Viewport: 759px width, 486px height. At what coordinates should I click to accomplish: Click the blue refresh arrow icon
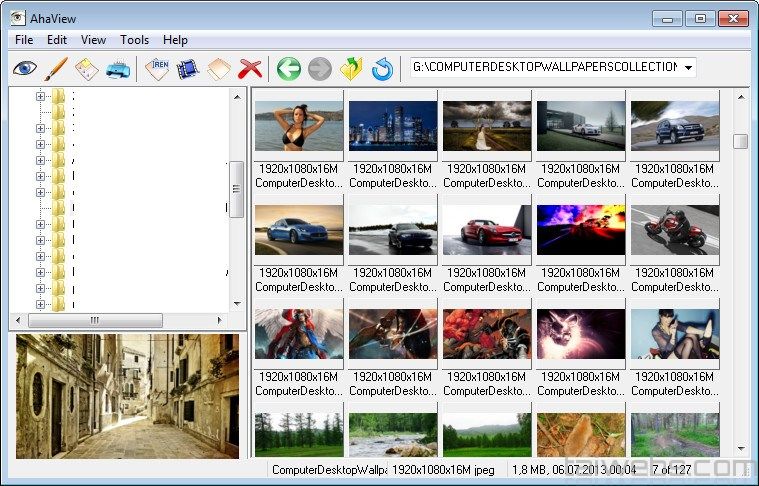pos(382,69)
